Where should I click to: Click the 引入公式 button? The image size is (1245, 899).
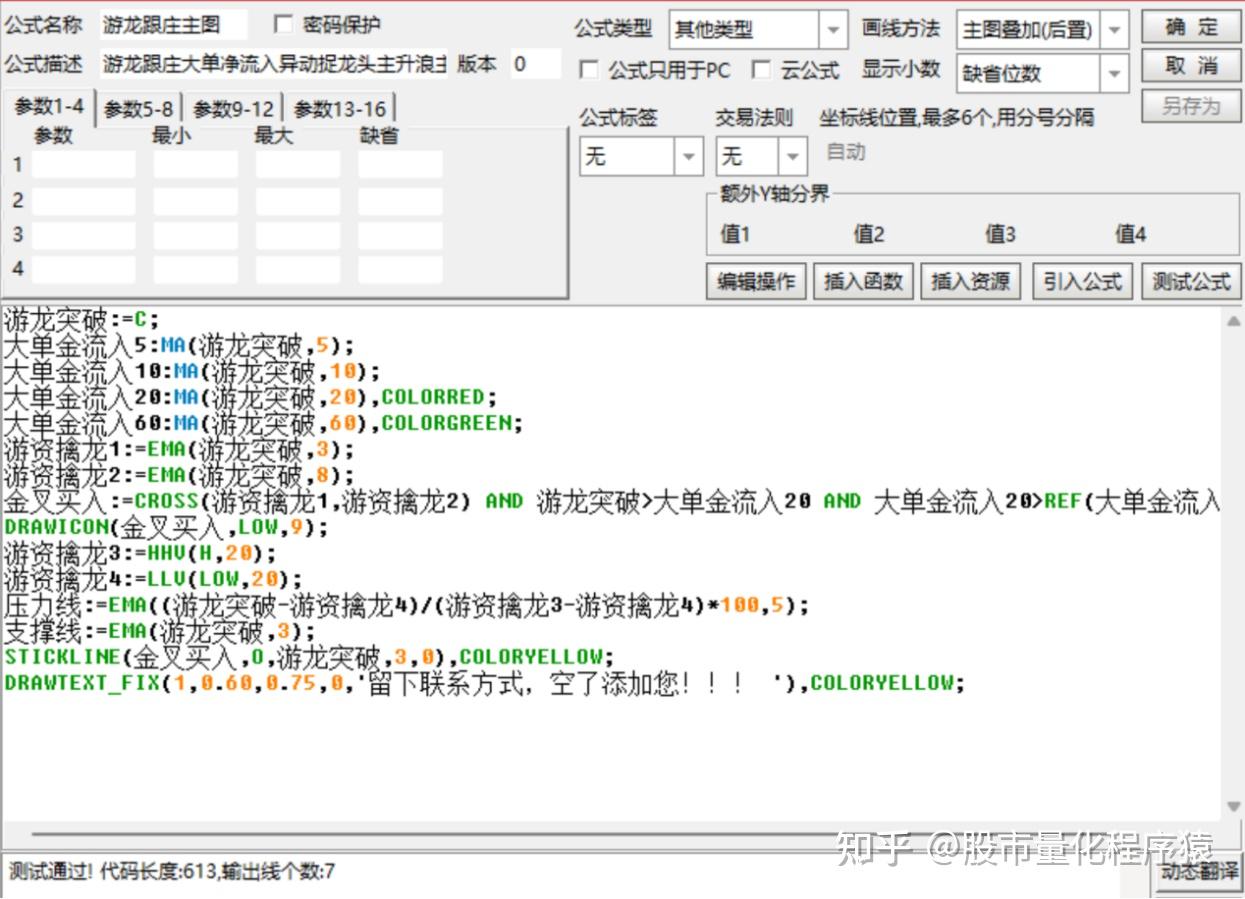pos(1083,282)
